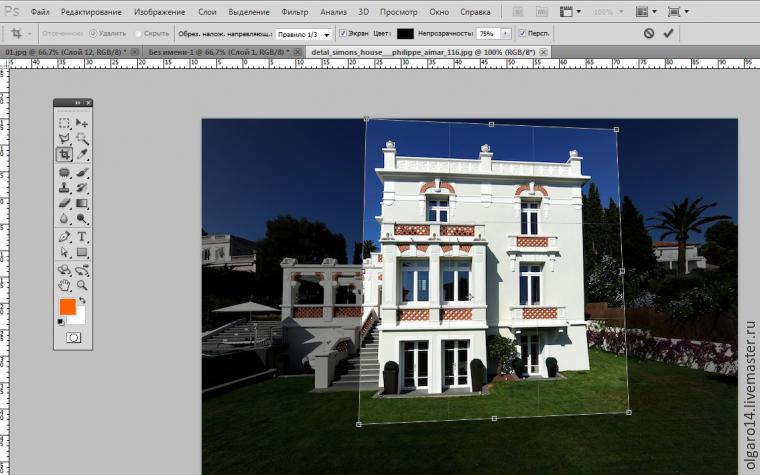Open the 3D menu
The image size is (760, 475).
tap(364, 12)
